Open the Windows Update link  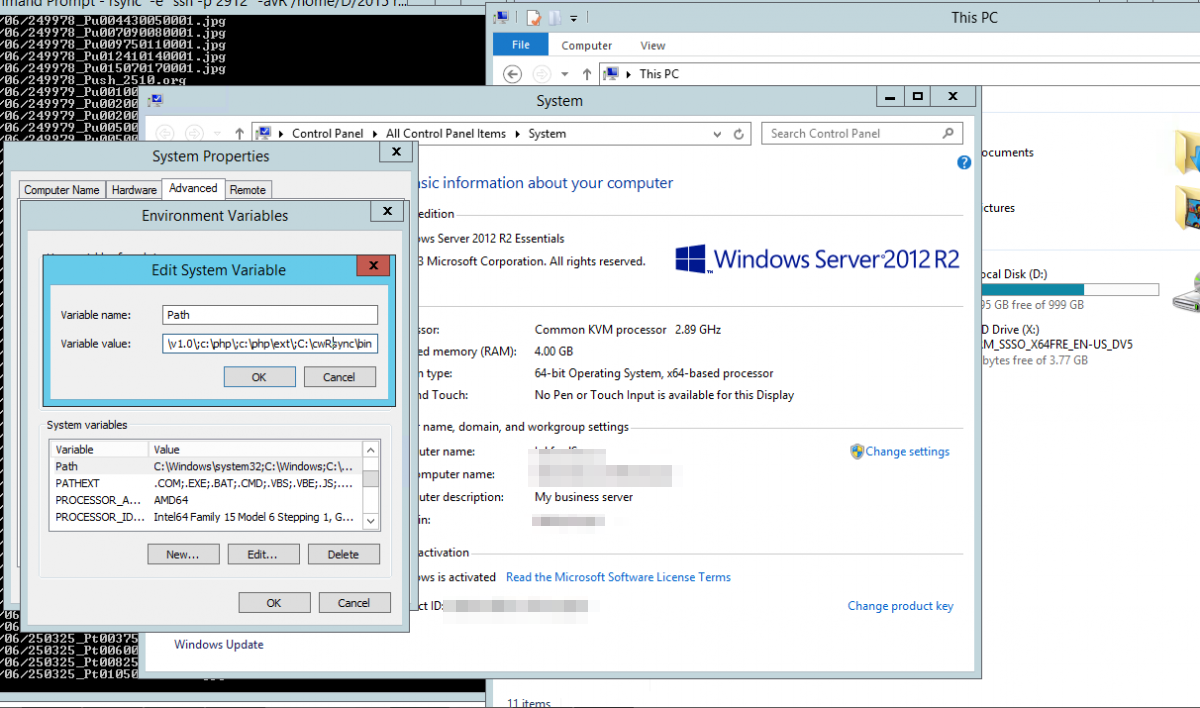(219, 645)
